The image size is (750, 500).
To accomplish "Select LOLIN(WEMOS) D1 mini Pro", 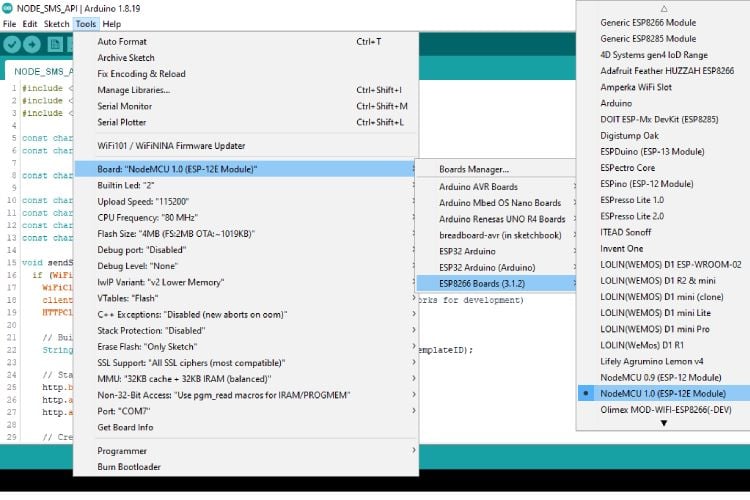I will pos(663,329).
